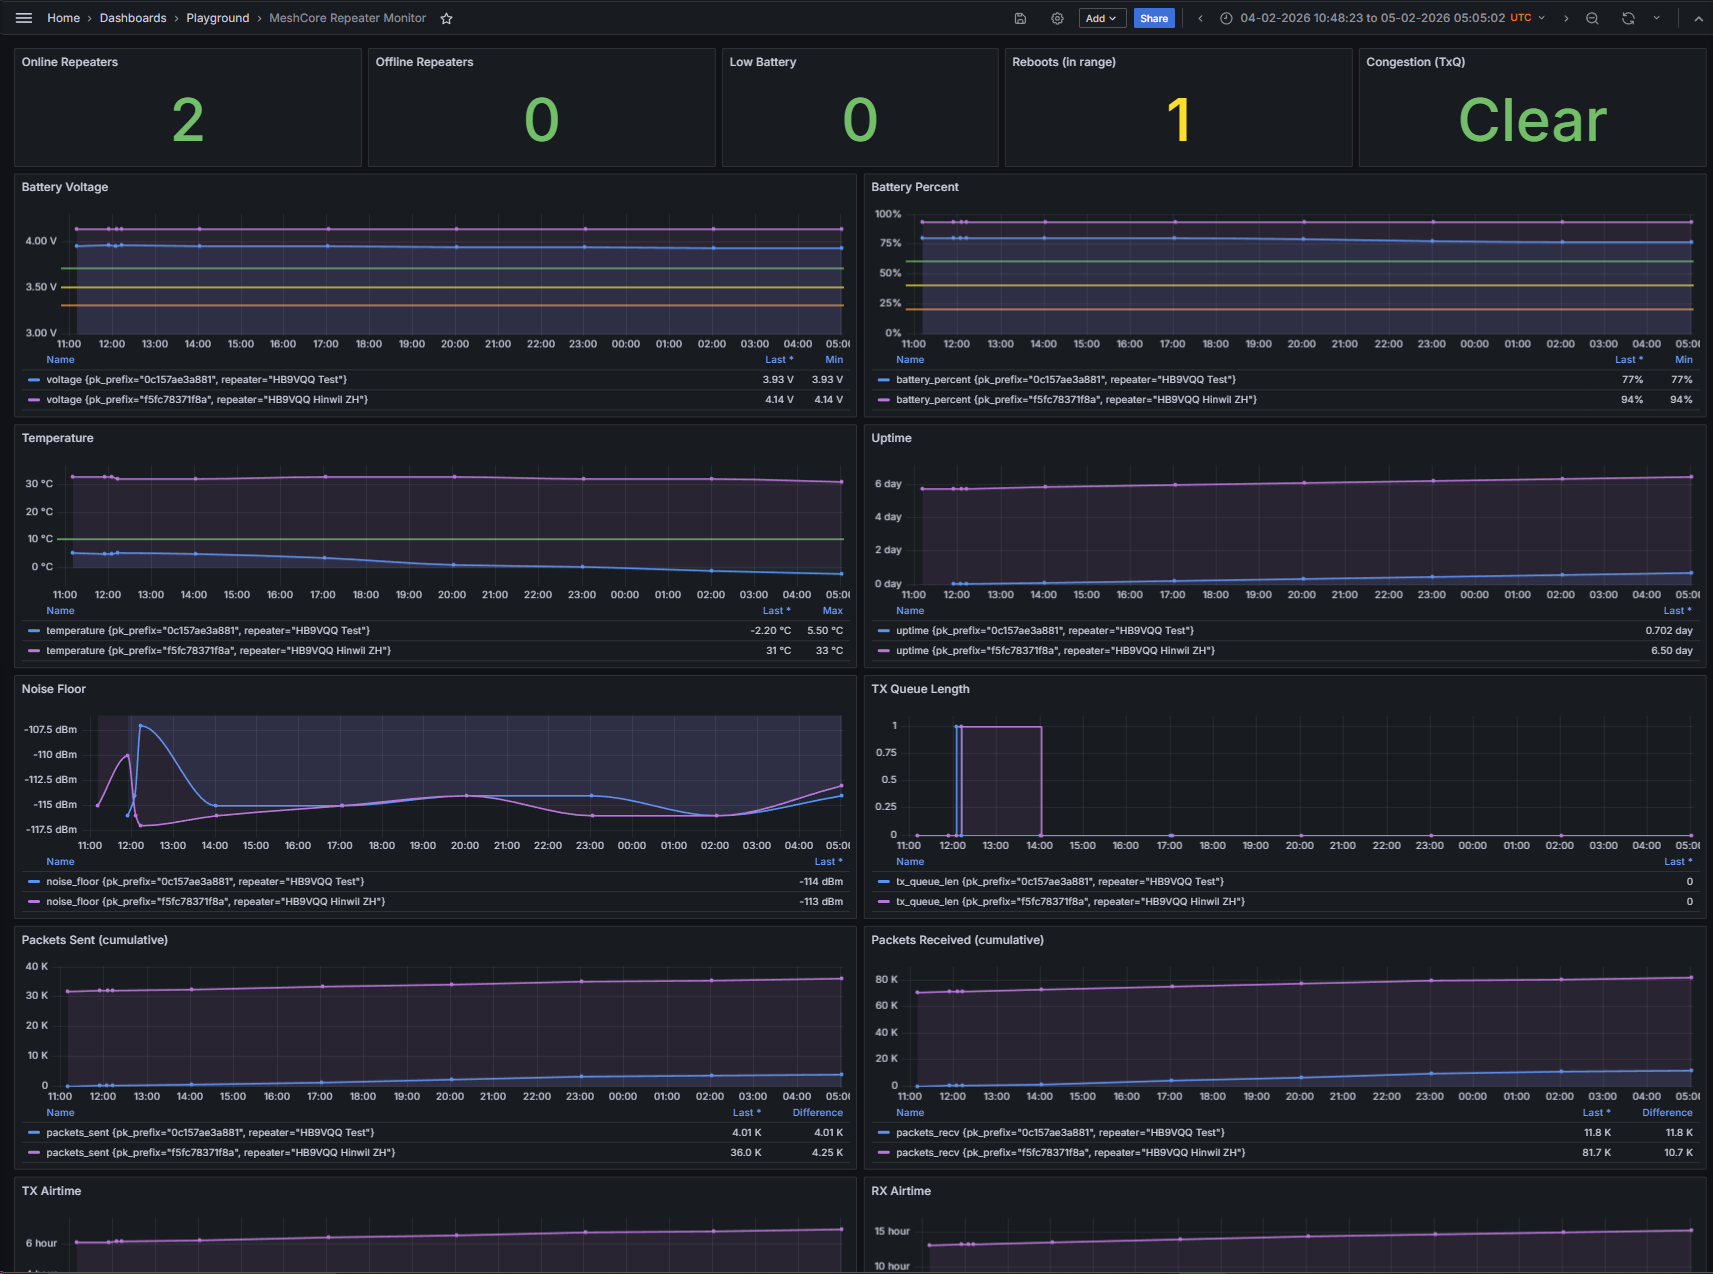Go to Dashboards in the breadcrumb
The image size is (1713, 1274).
click(x=133, y=19)
